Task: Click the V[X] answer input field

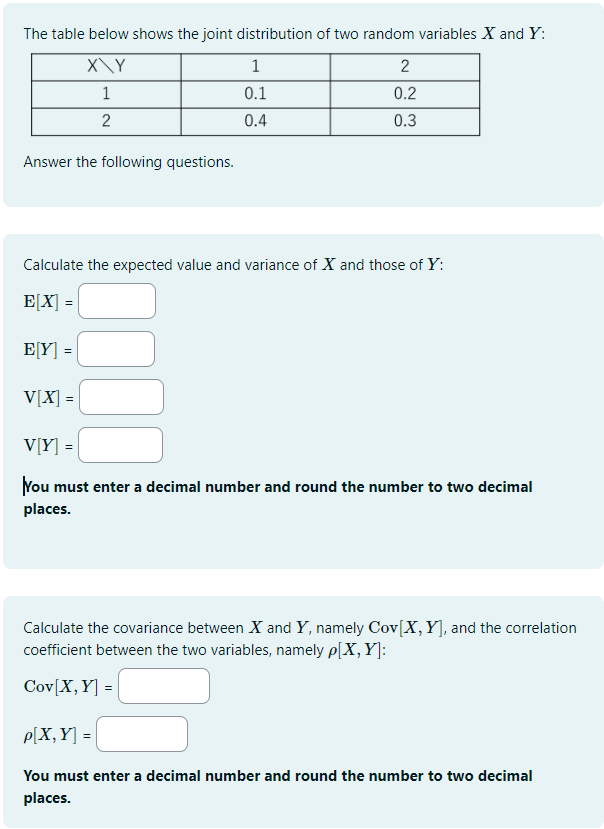Action: [120, 396]
